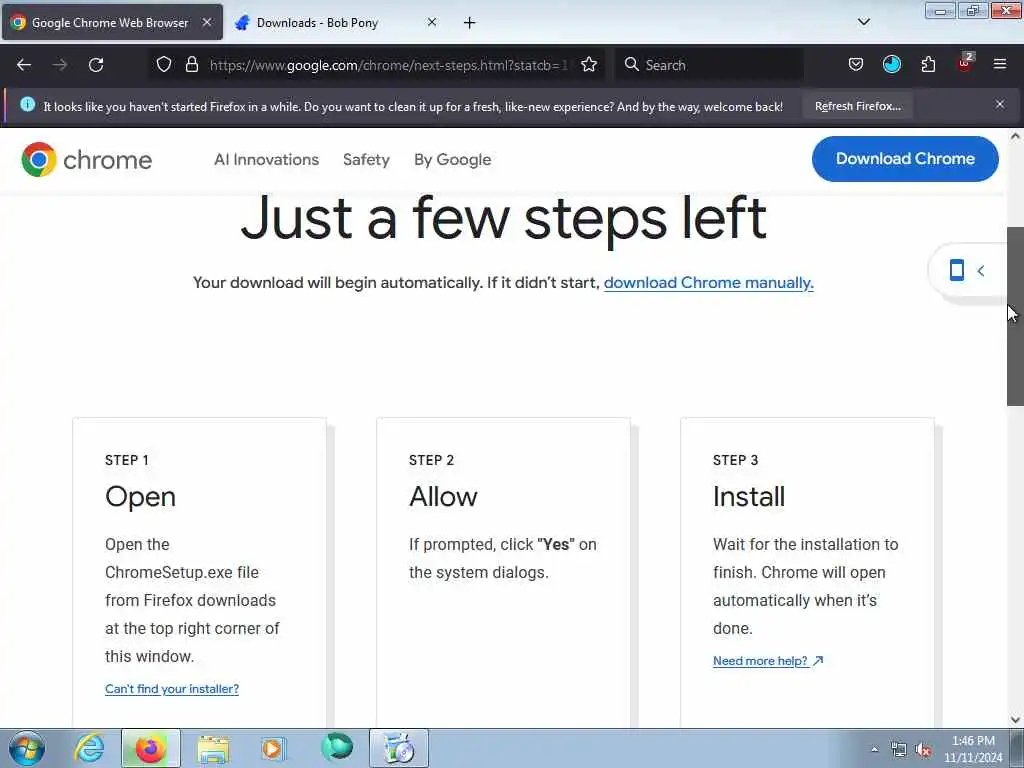Bookmark this page with the star icon
The height and width of the screenshot is (768, 1024).
589,65
